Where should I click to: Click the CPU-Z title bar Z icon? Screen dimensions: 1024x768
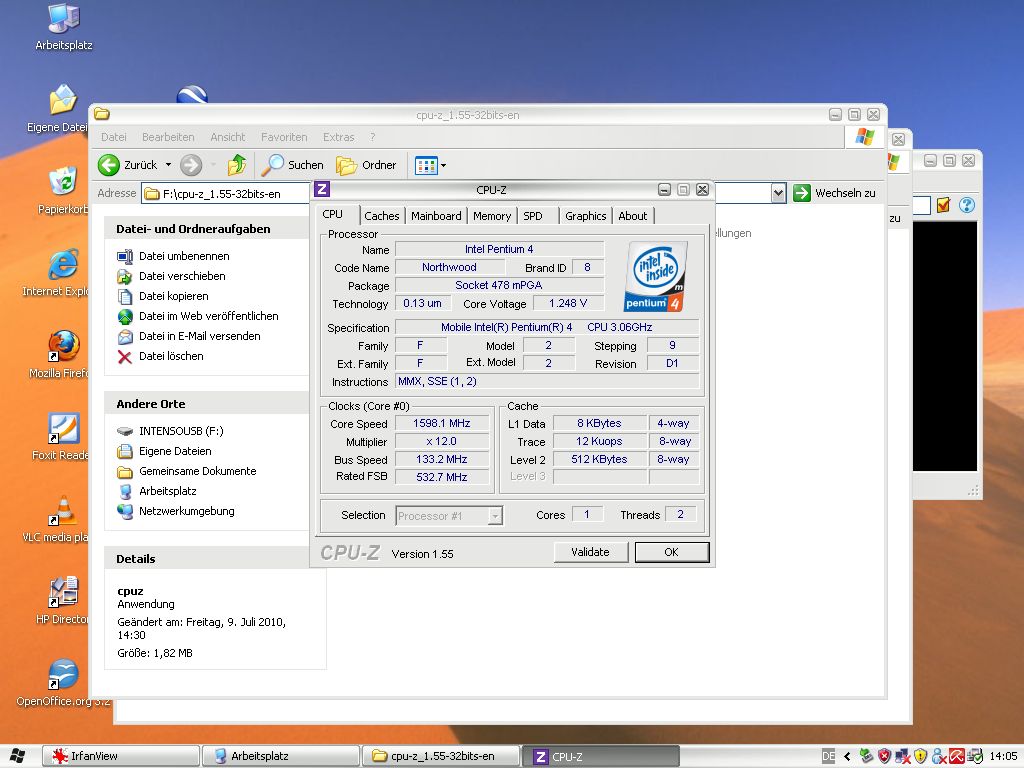(322, 189)
